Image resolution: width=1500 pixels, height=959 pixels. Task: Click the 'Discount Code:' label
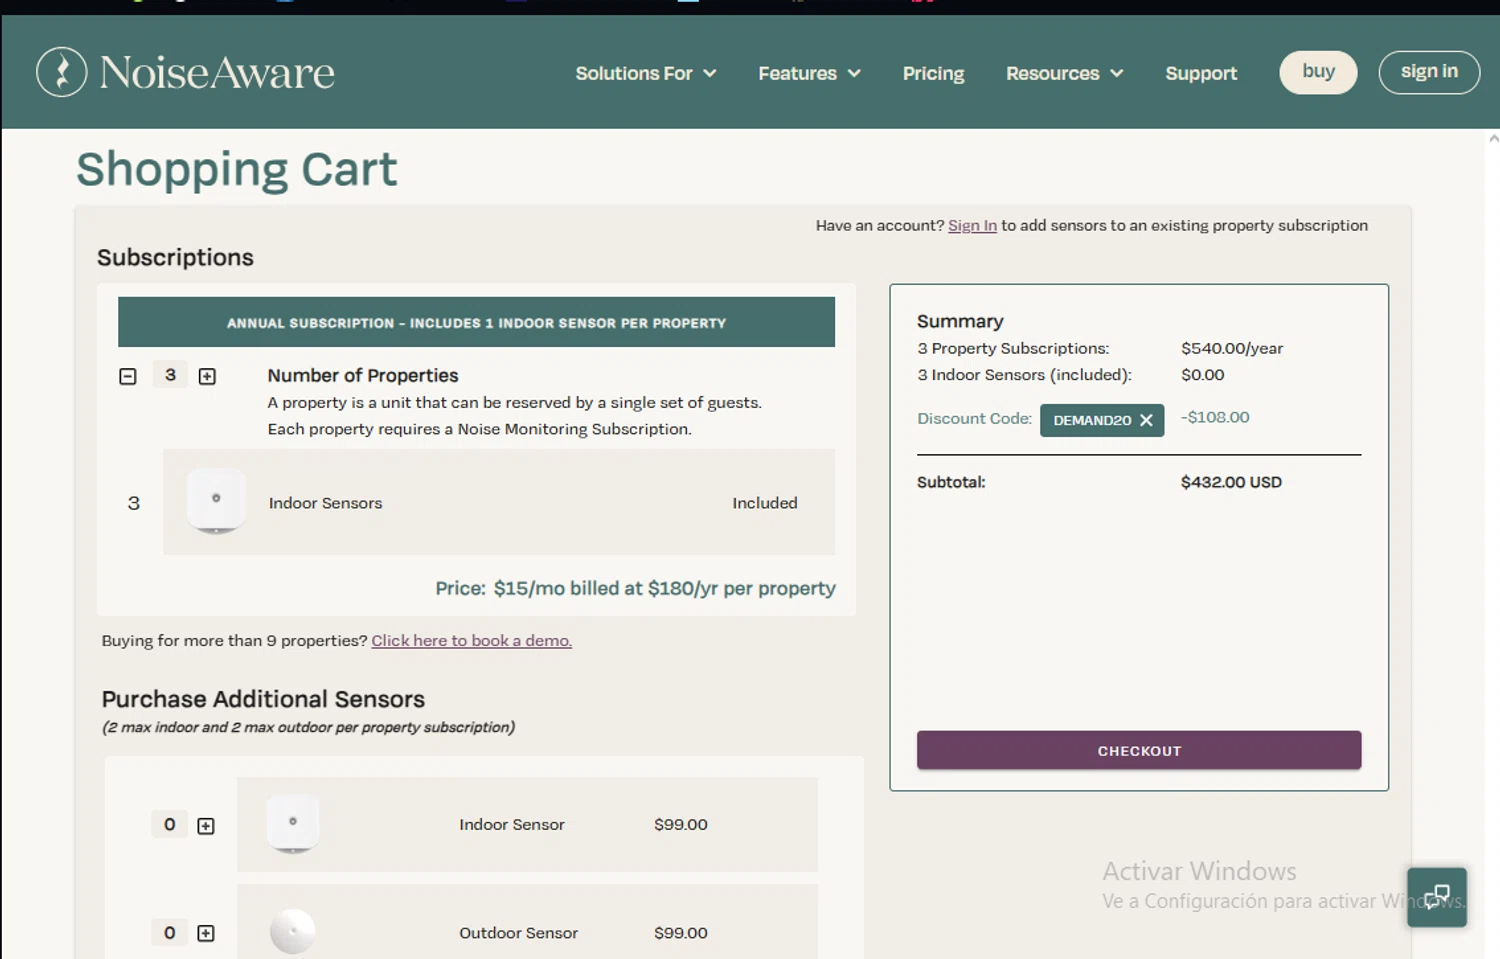pos(974,419)
